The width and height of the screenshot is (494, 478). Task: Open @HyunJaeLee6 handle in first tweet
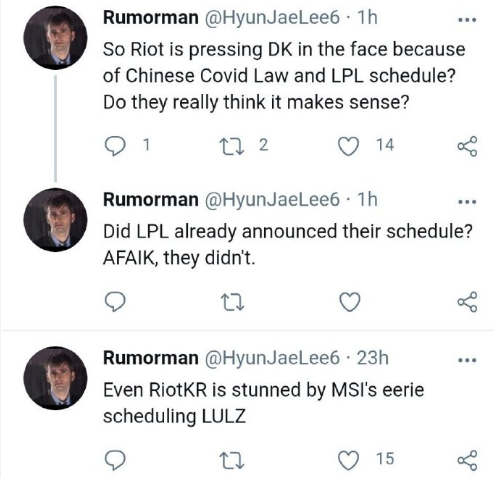272,17
